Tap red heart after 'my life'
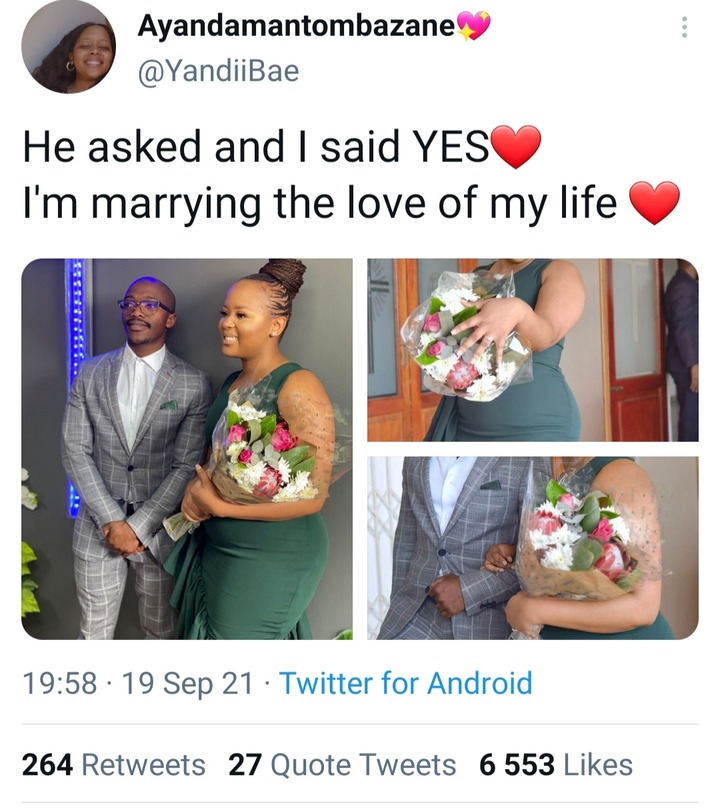This screenshot has width=720, height=810. tap(655, 202)
